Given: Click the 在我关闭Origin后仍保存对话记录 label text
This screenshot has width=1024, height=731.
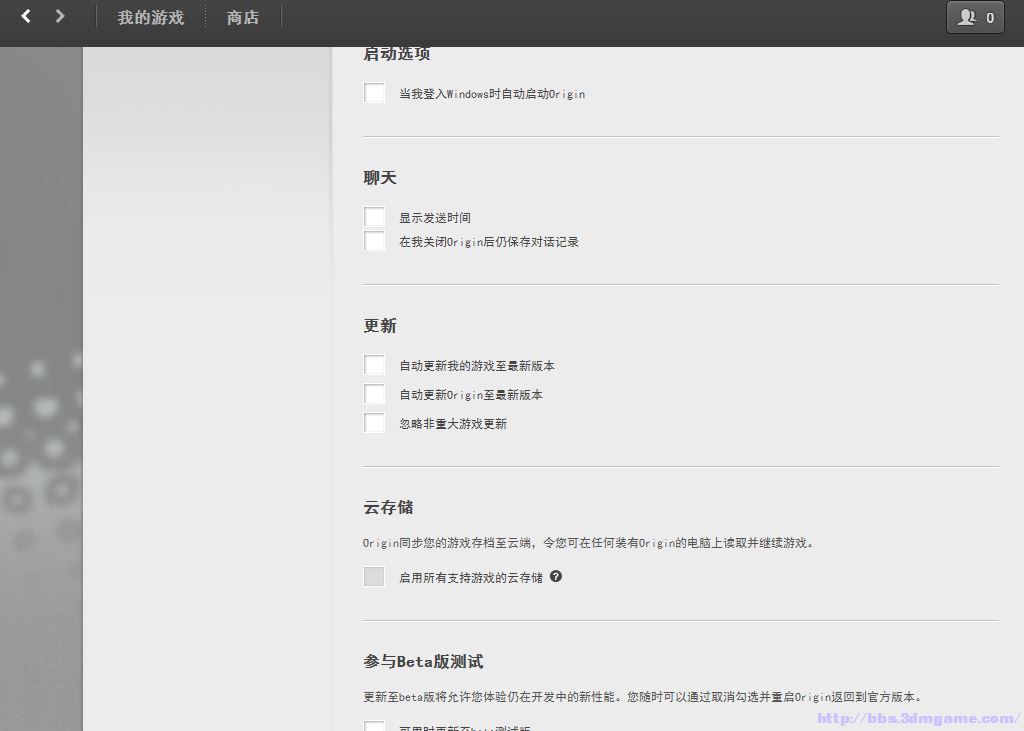Looking at the screenshot, I should tap(489, 242).
